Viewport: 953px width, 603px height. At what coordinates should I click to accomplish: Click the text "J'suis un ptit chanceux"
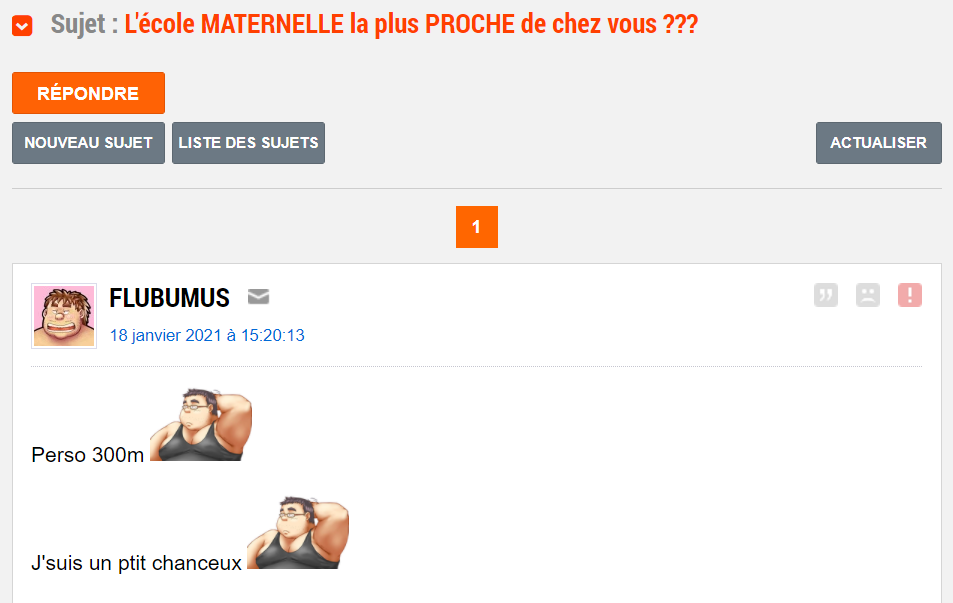click(x=136, y=563)
